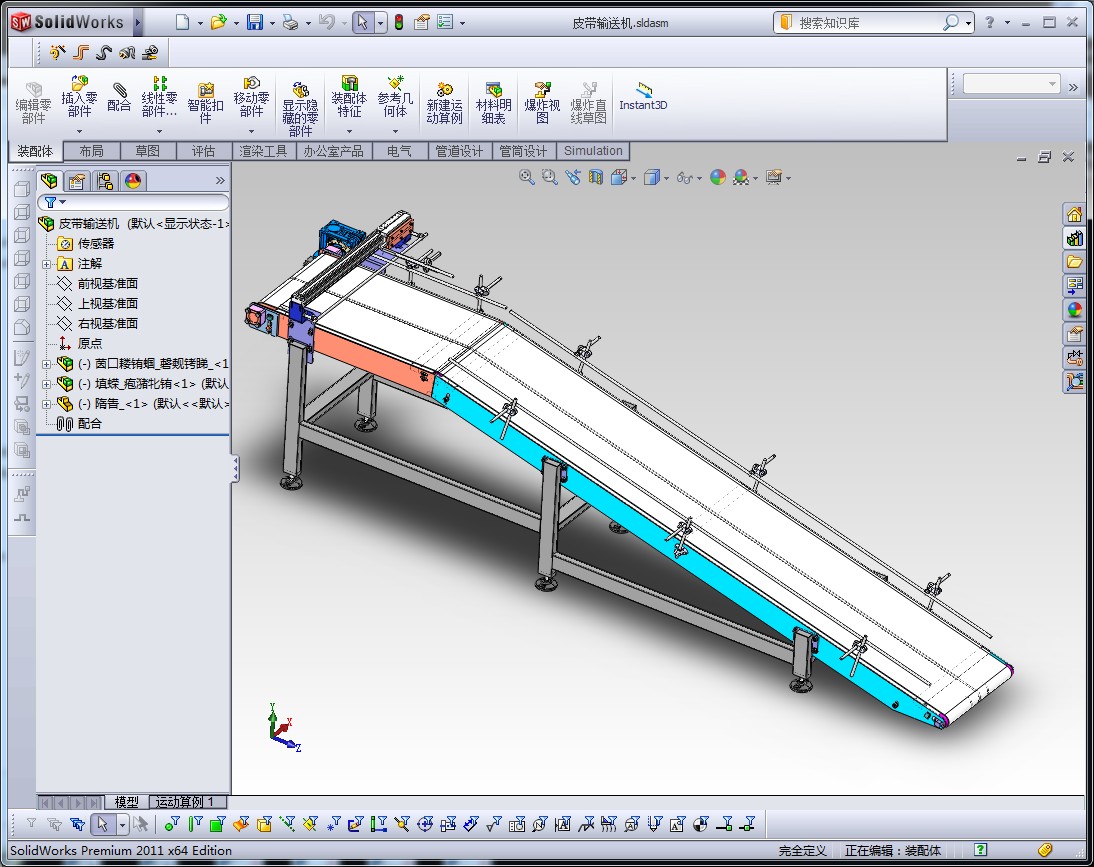Open the empty combo box at ribbon right

1012,84
